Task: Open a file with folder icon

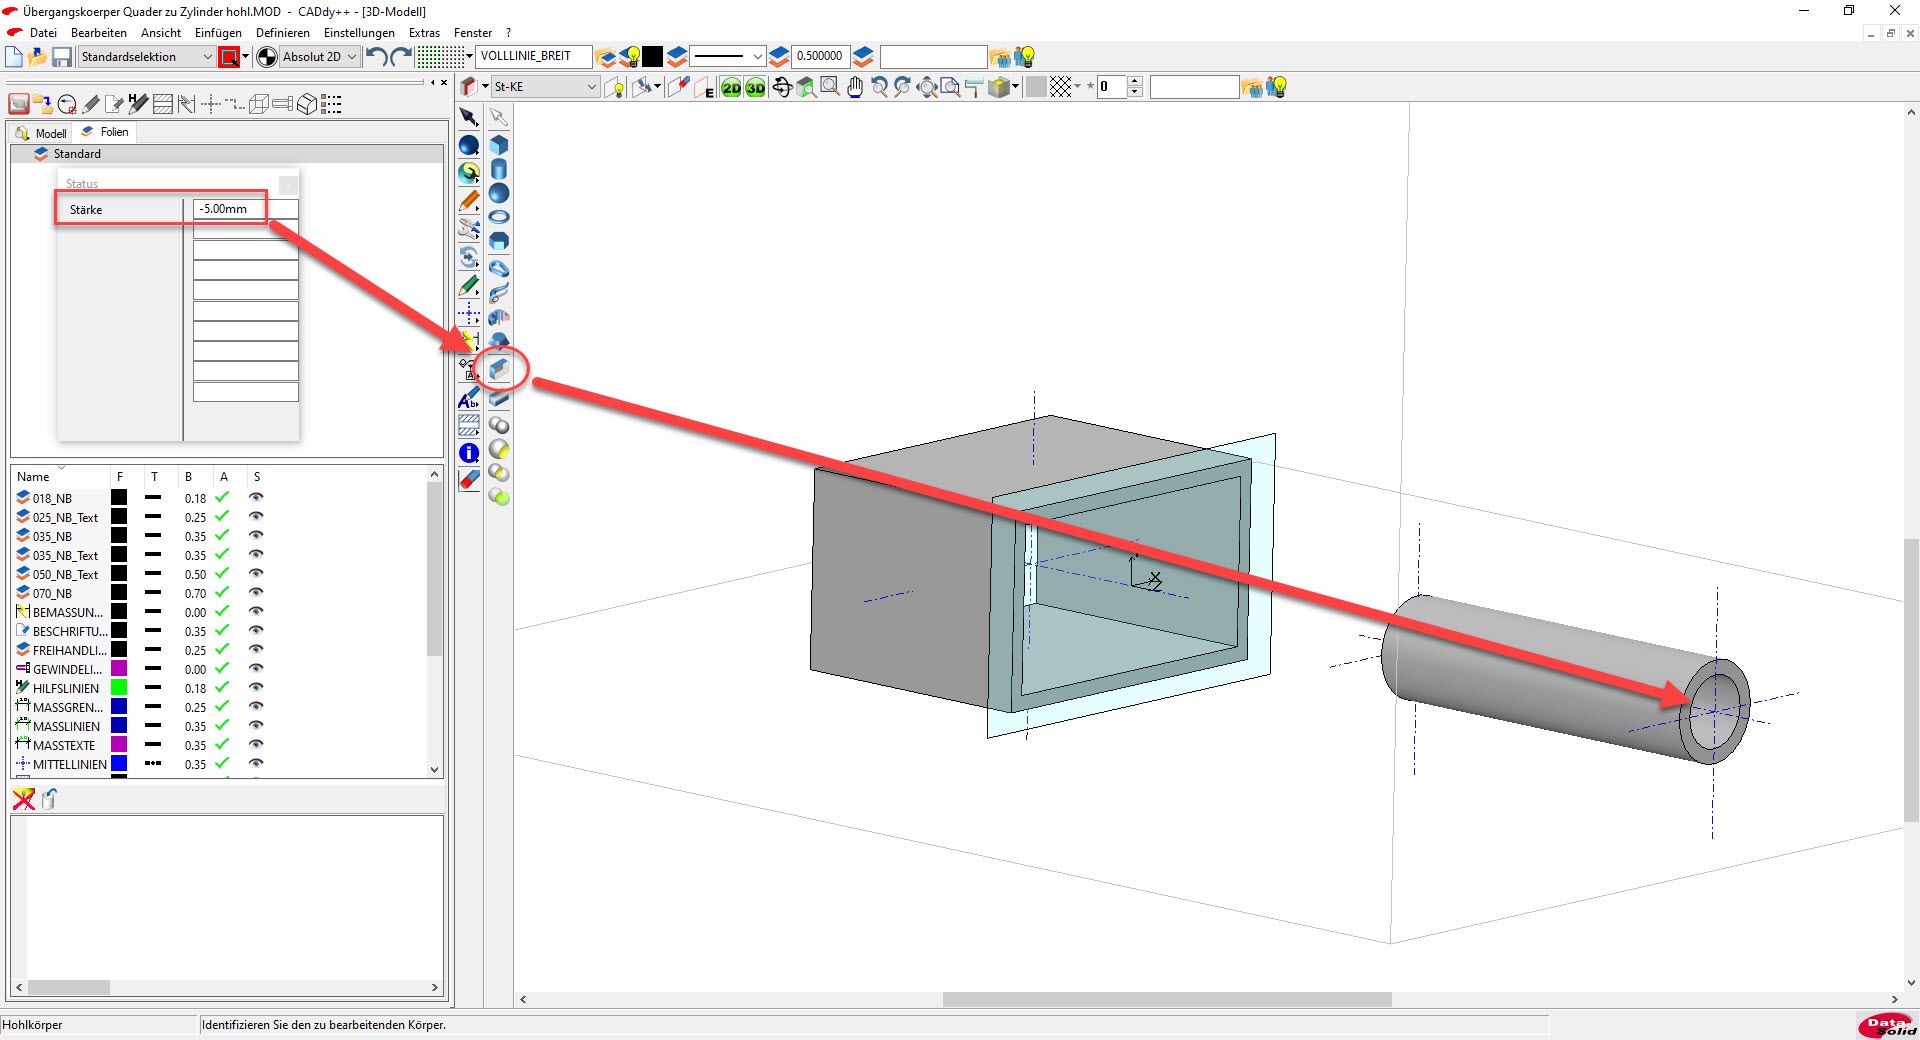Action: click(x=38, y=57)
